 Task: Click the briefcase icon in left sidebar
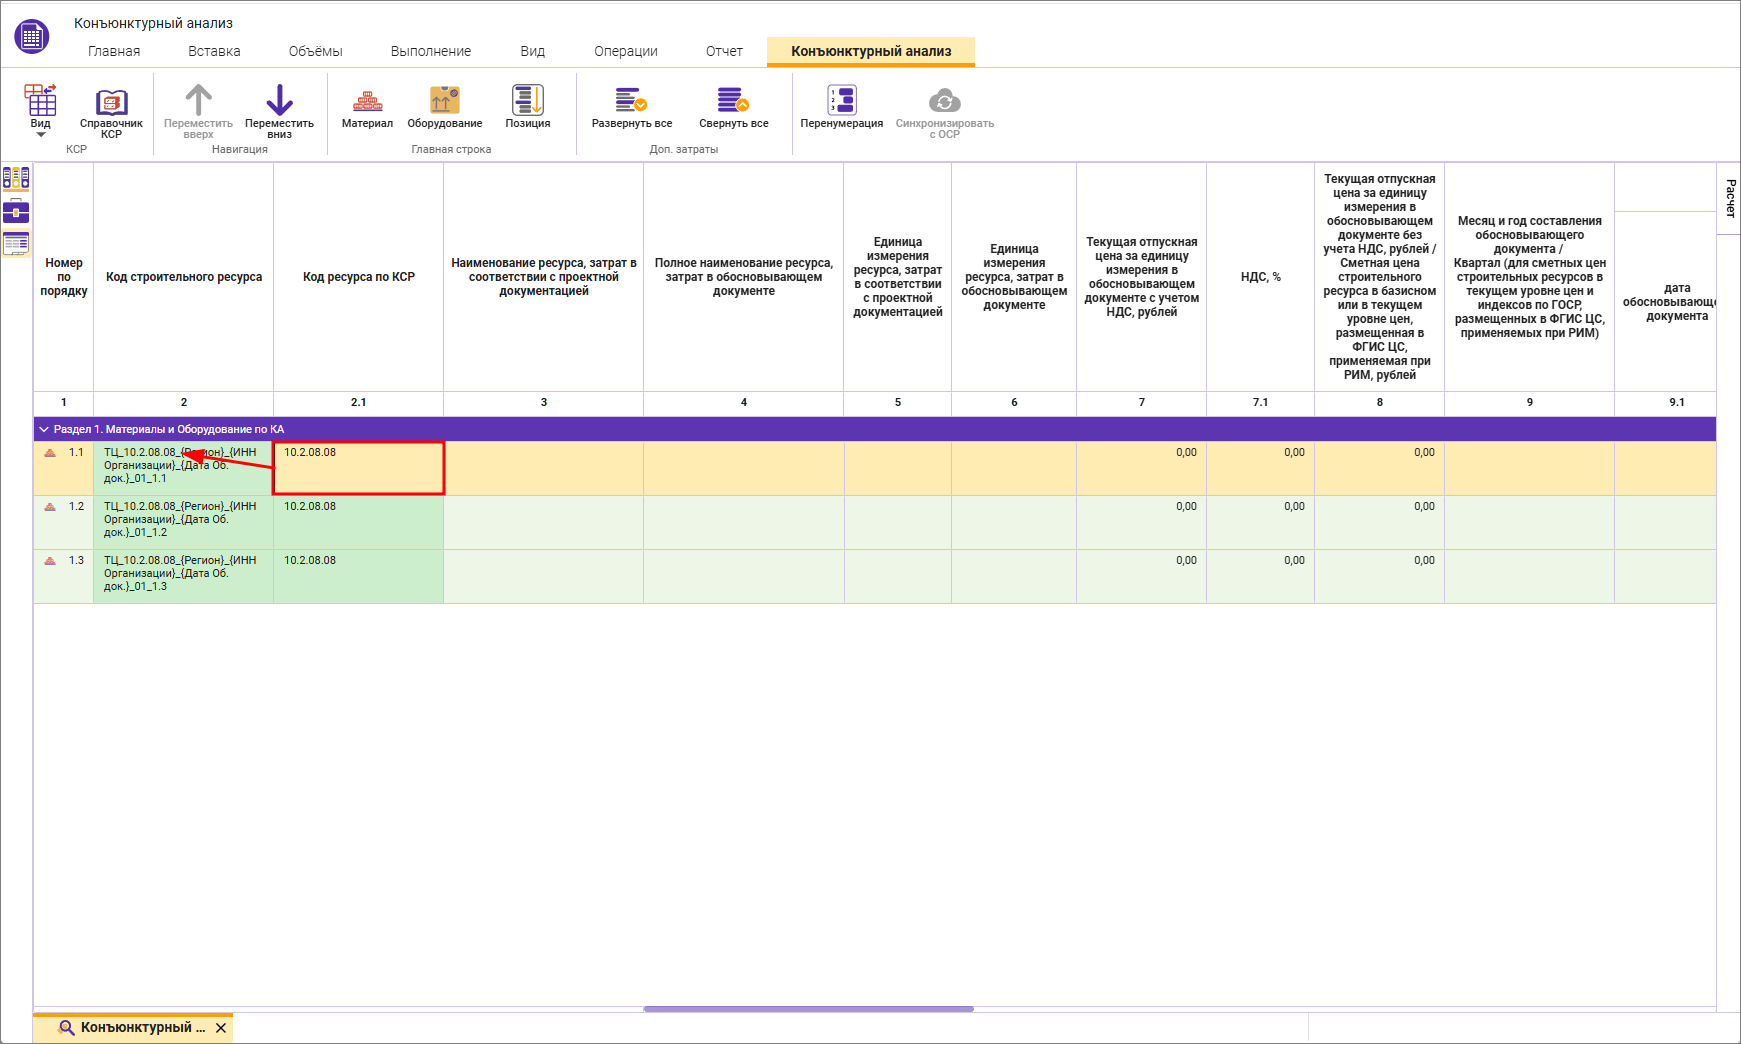click(16, 211)
